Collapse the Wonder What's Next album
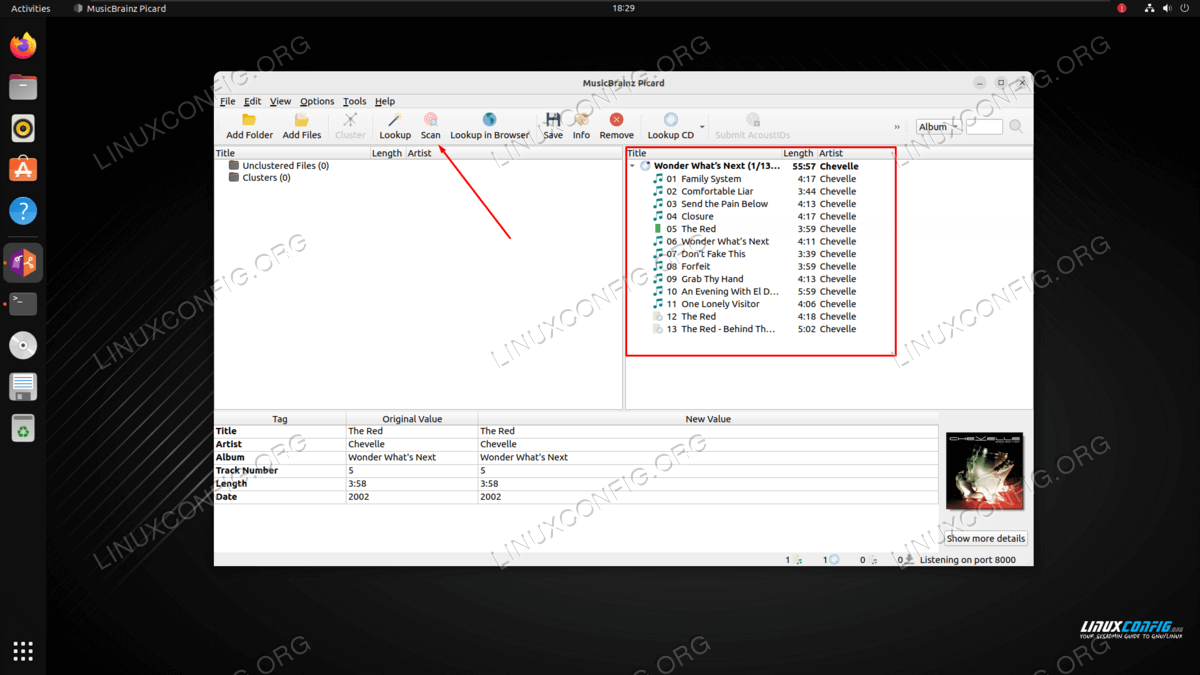 coord(633,167)
